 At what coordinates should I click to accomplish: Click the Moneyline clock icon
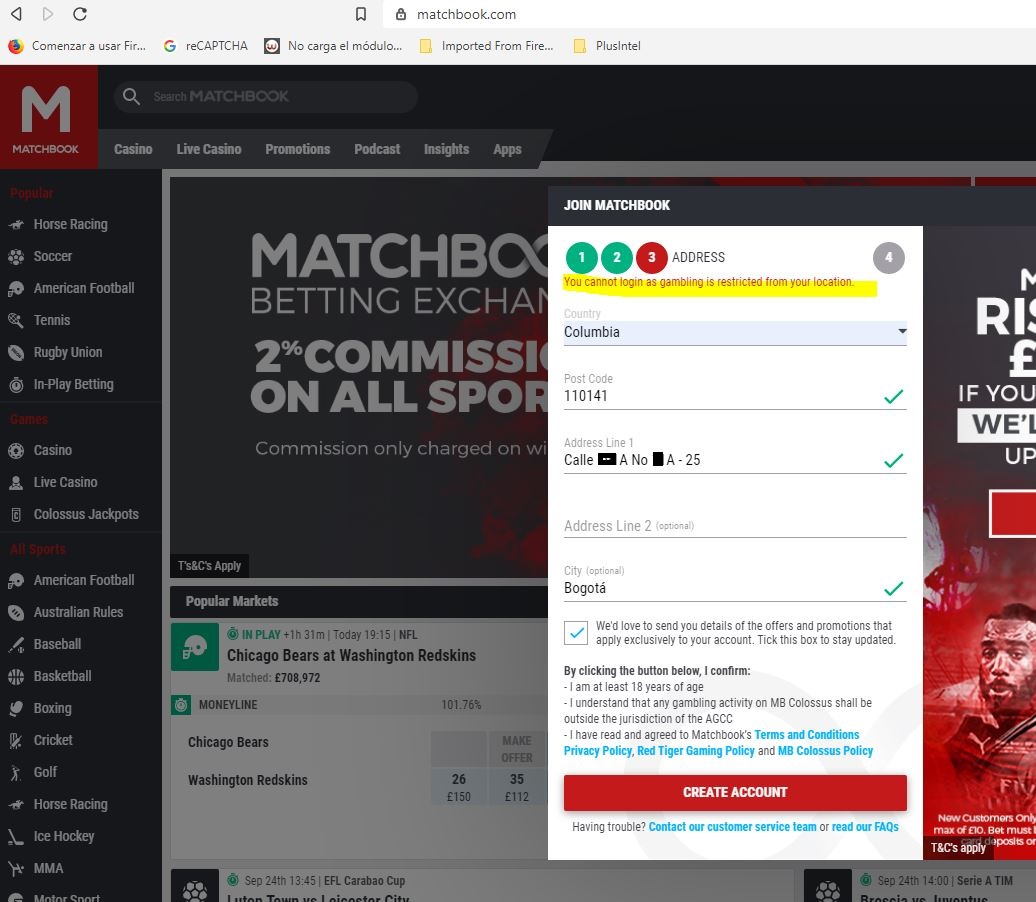[x=181, y=704]
